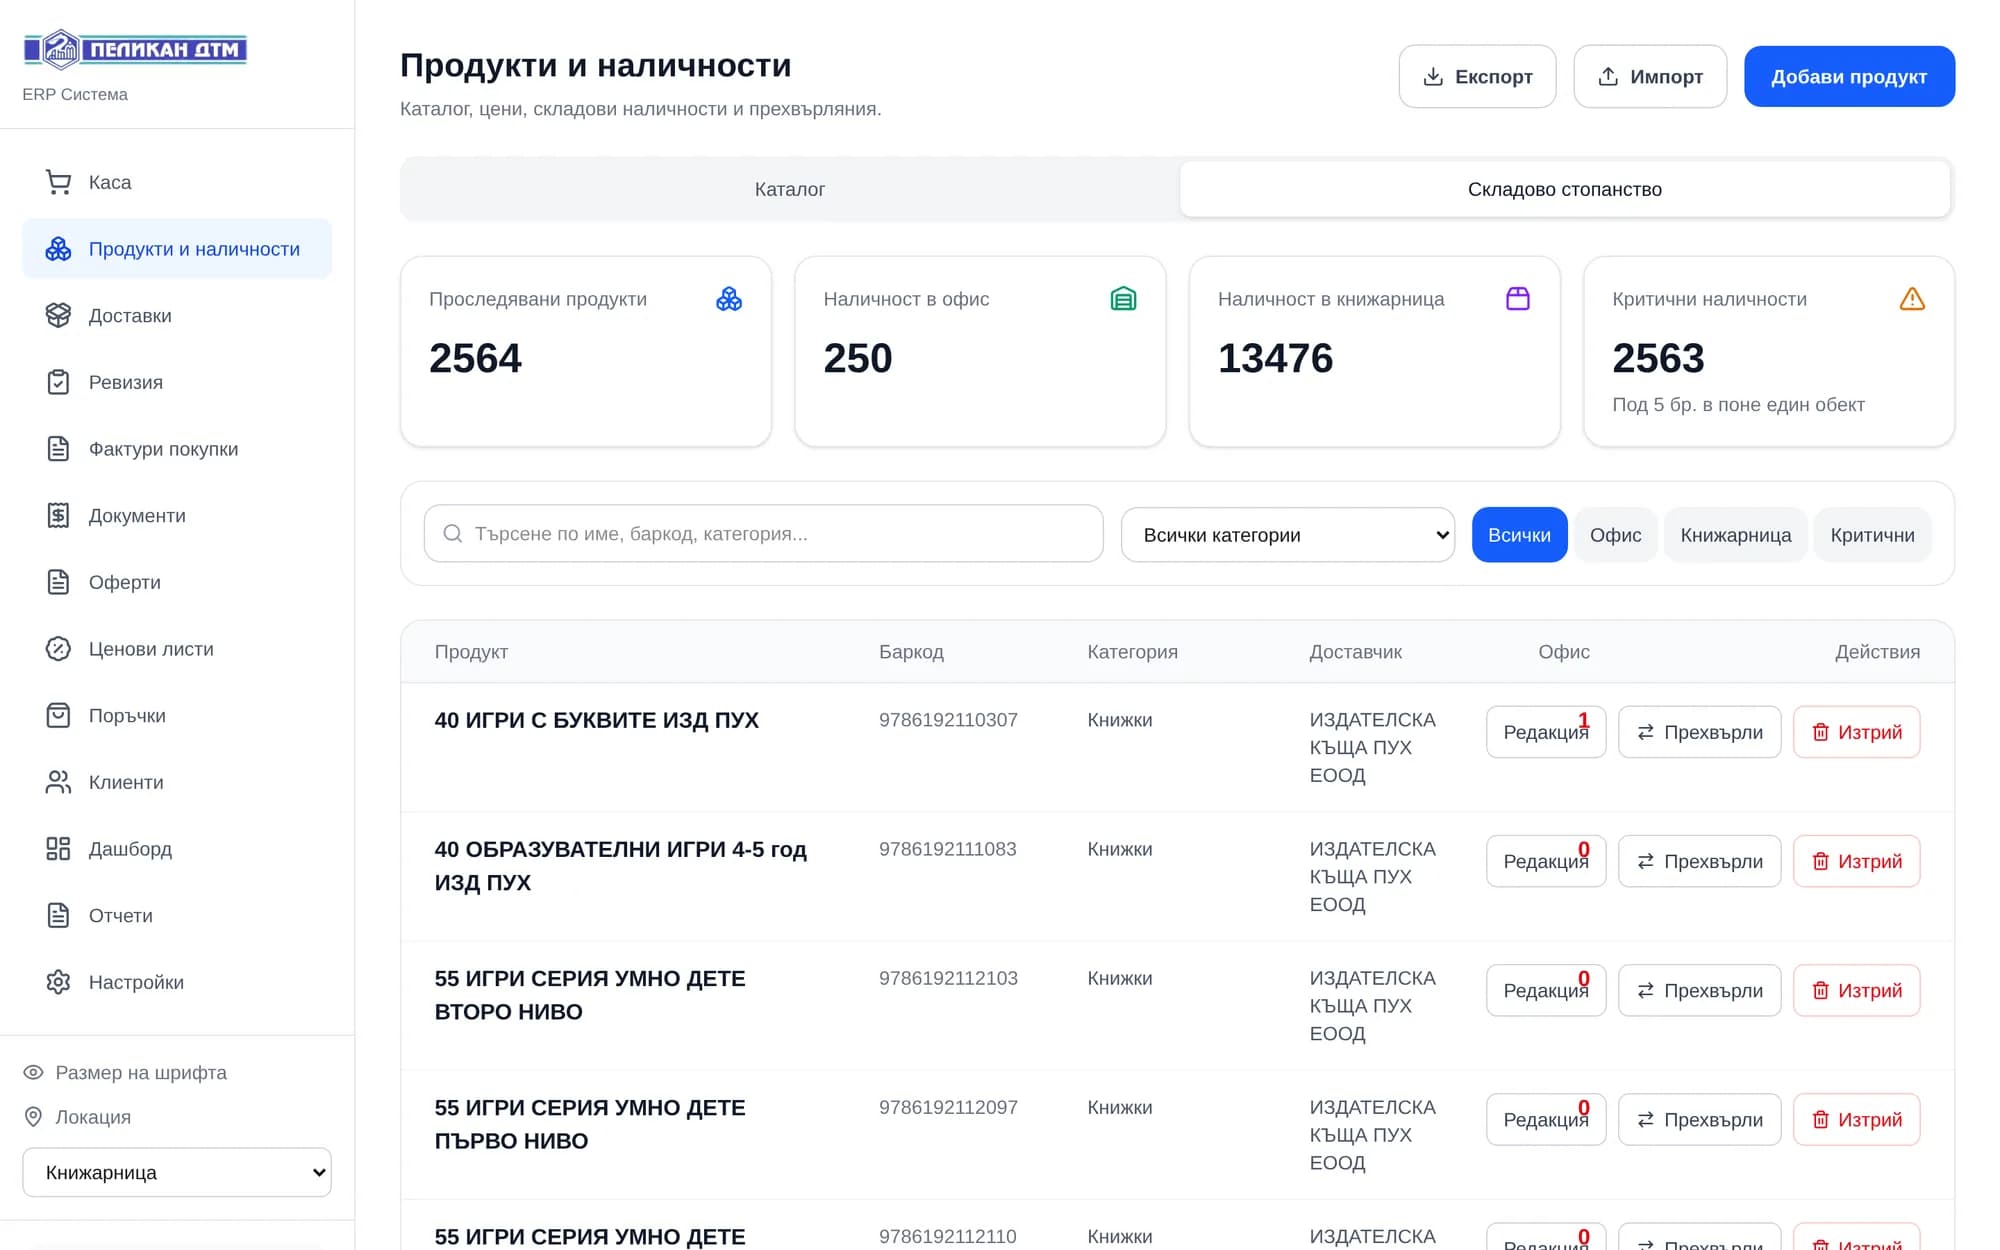Viewport: 2000px width, 1250px height.
Task: Click the Критични наличности warning triangle icon
Action: (1912, 299)
